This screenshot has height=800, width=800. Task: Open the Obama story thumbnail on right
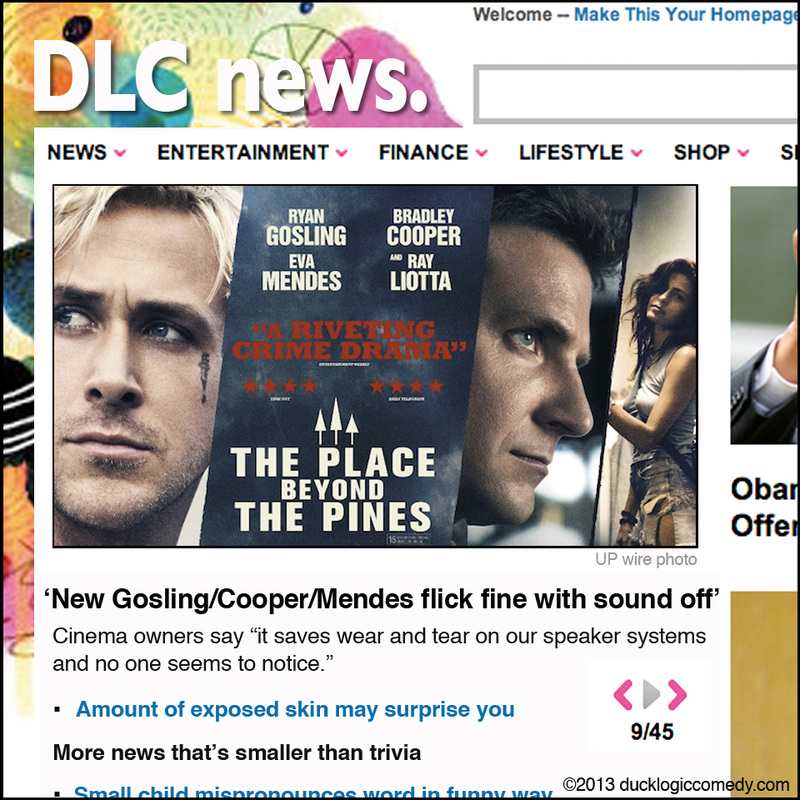point(765,315)
